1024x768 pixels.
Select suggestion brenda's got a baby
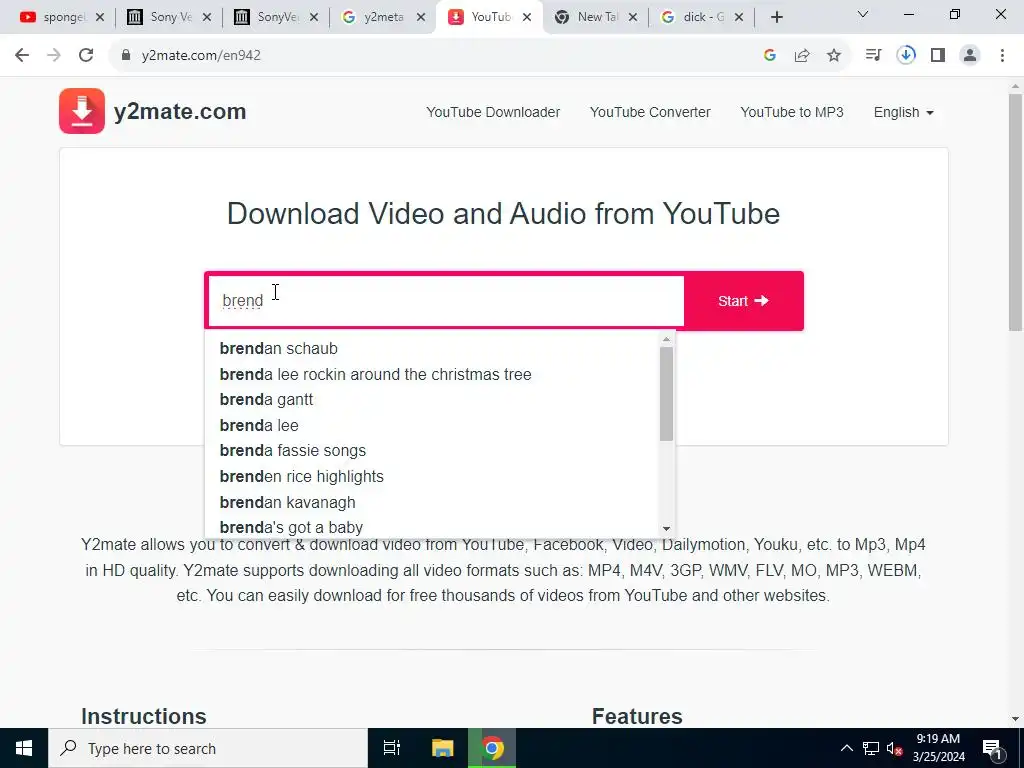click(x=291, y=527)
